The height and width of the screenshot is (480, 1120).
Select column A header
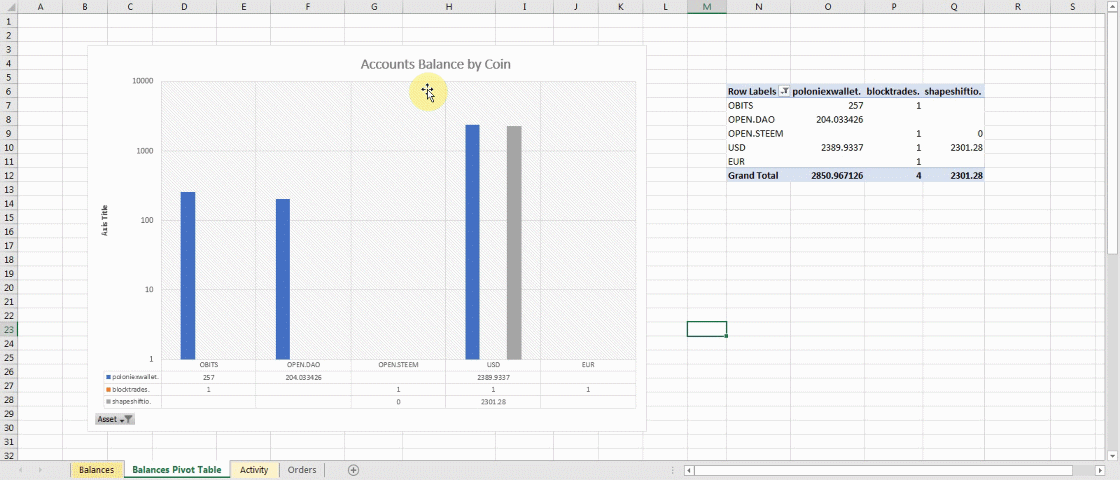[x=39, y=6]
